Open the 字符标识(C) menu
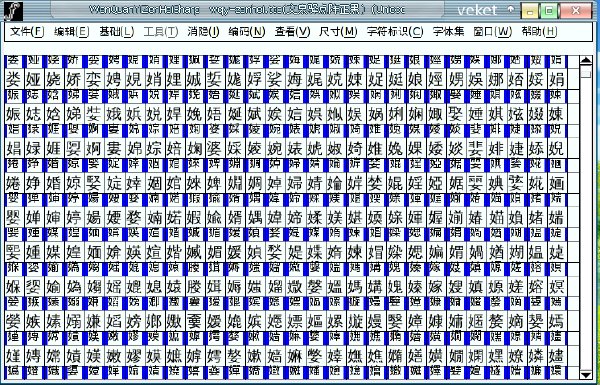This screenshot has height=385, width=600. pos(395,31)
